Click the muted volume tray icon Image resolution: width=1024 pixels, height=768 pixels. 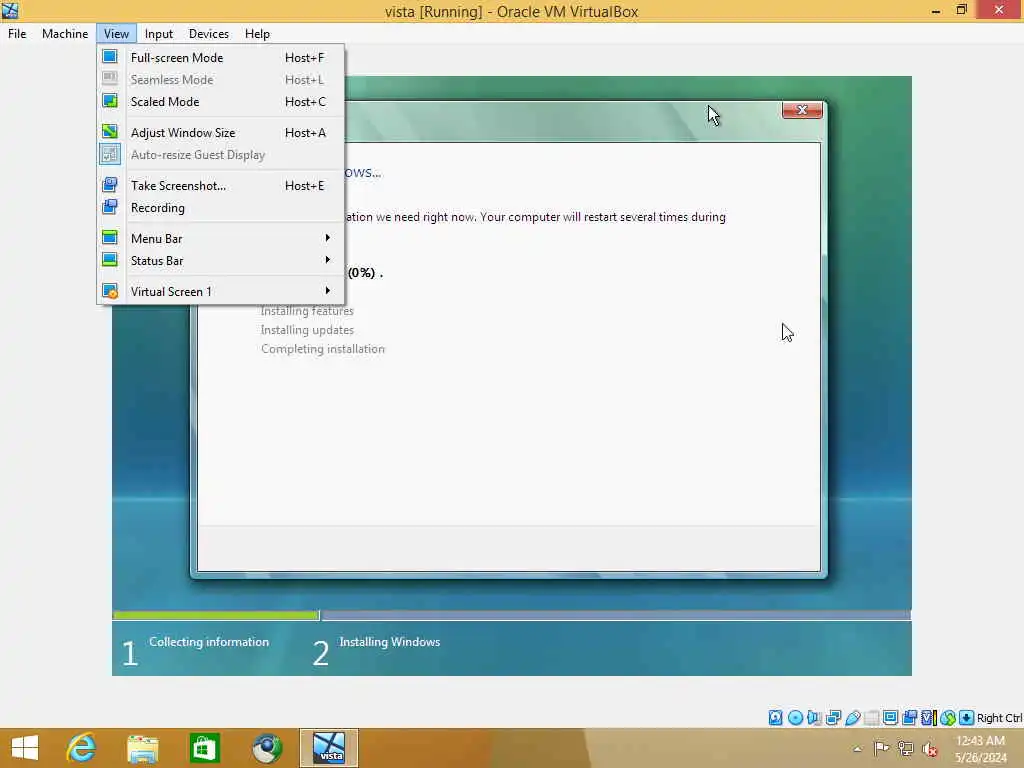[930, 749]
